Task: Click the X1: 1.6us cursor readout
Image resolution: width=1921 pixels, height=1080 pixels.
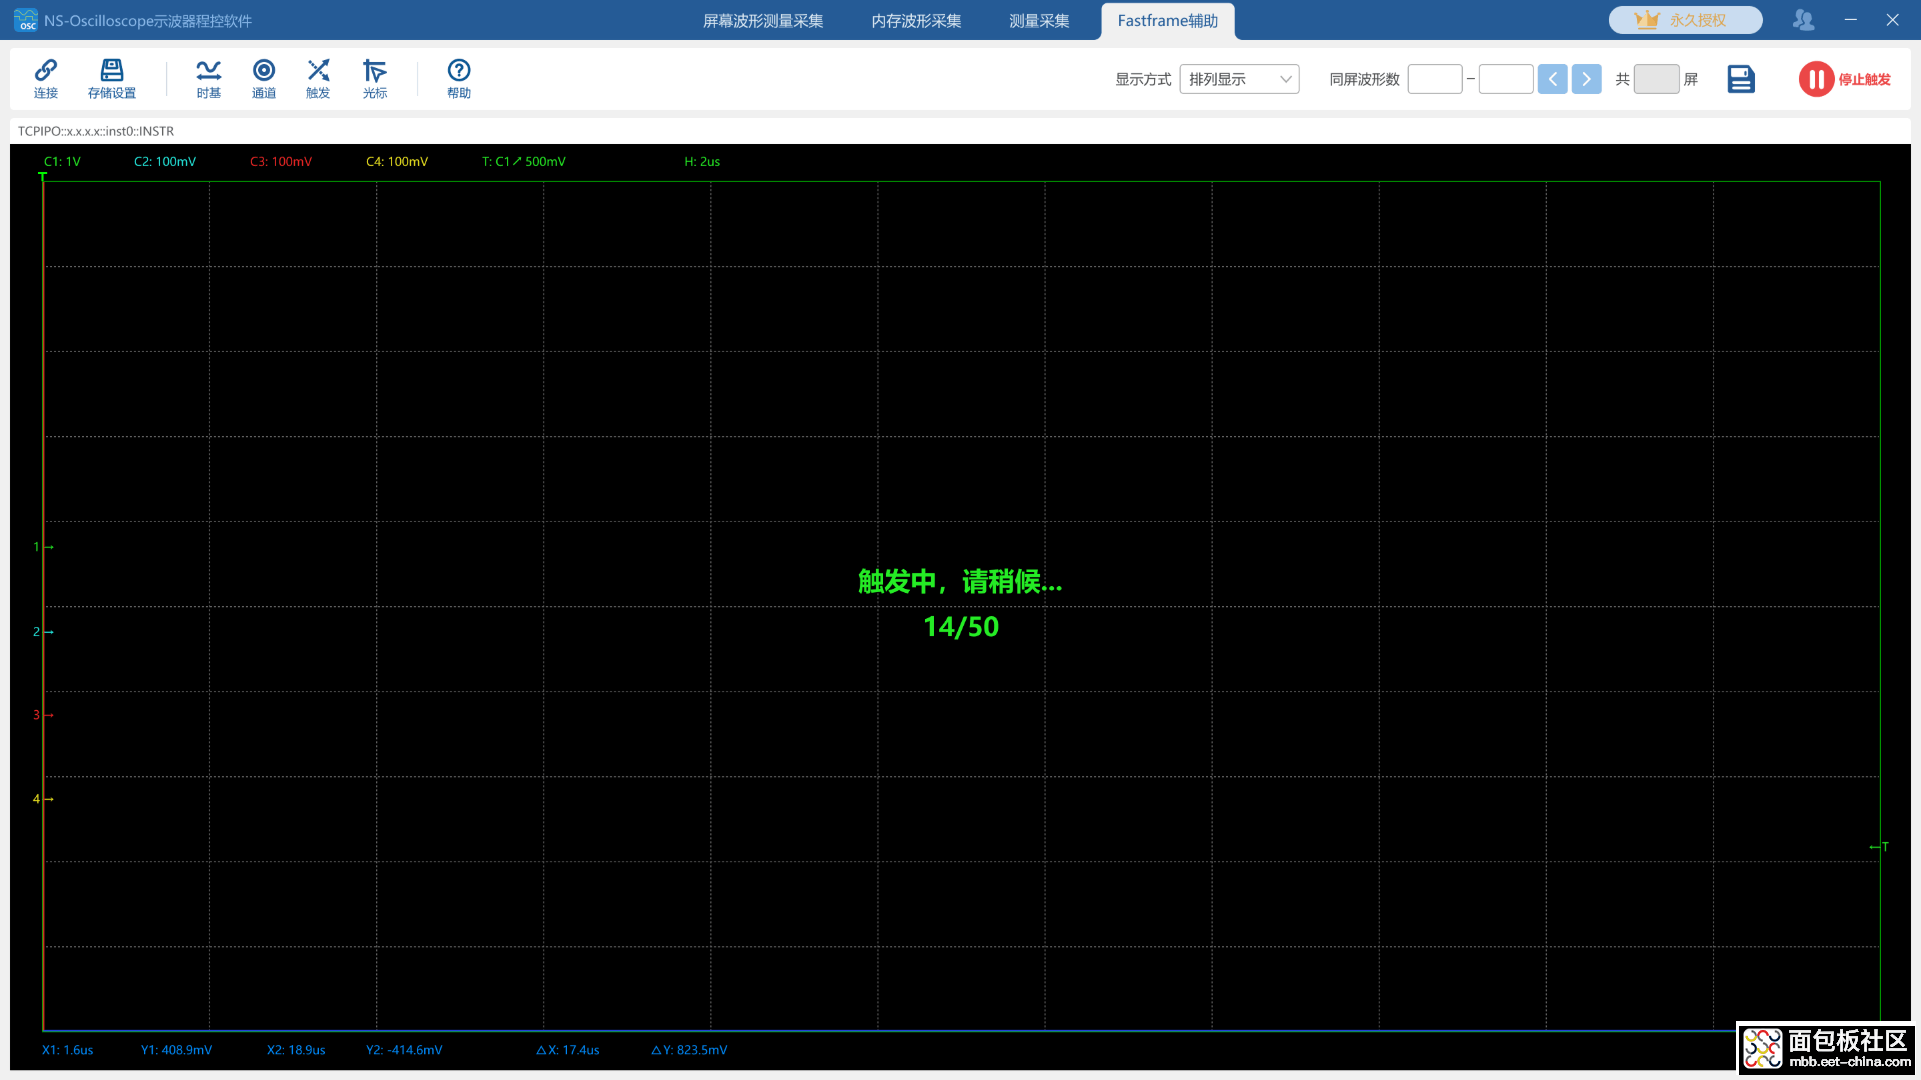Action: tap(67, 1050)
